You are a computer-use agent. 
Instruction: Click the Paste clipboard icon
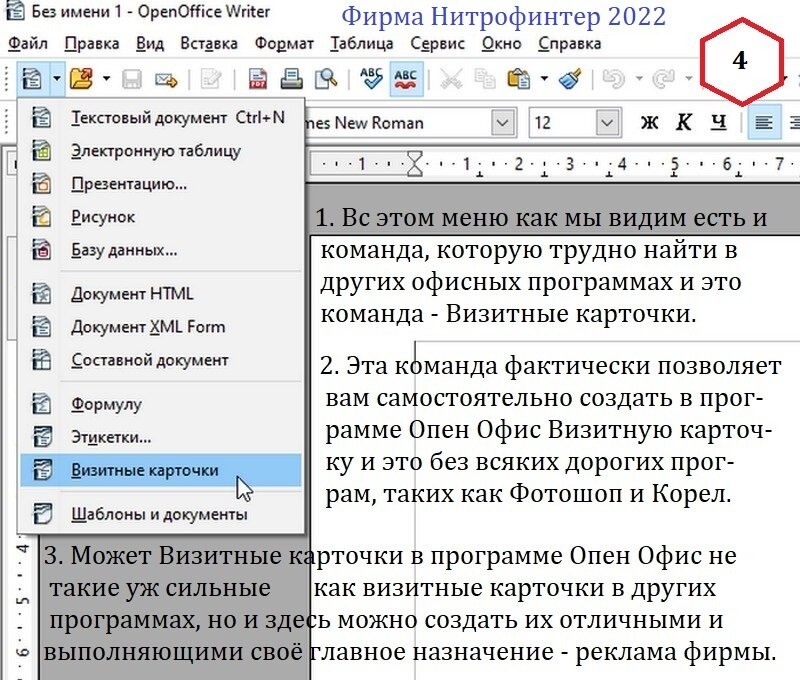[518, 79]
